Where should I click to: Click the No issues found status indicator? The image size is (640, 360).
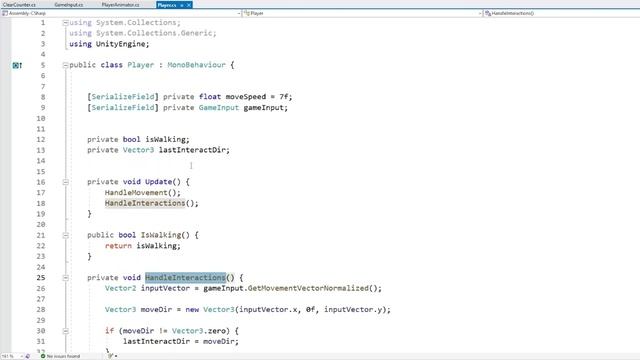(60, 356)
